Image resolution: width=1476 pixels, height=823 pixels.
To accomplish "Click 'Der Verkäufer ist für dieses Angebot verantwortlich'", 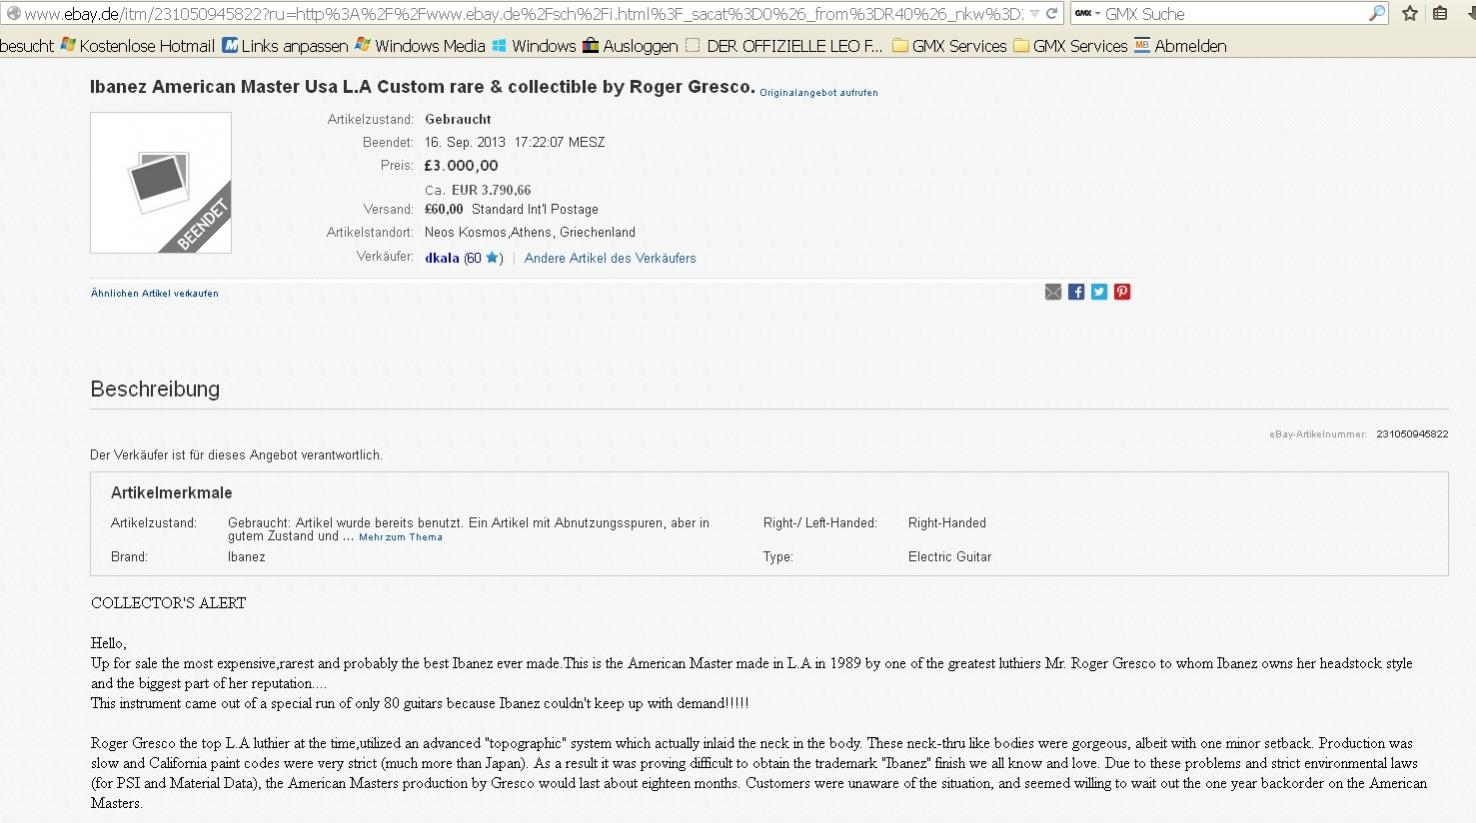I will (x=236, y=455).
